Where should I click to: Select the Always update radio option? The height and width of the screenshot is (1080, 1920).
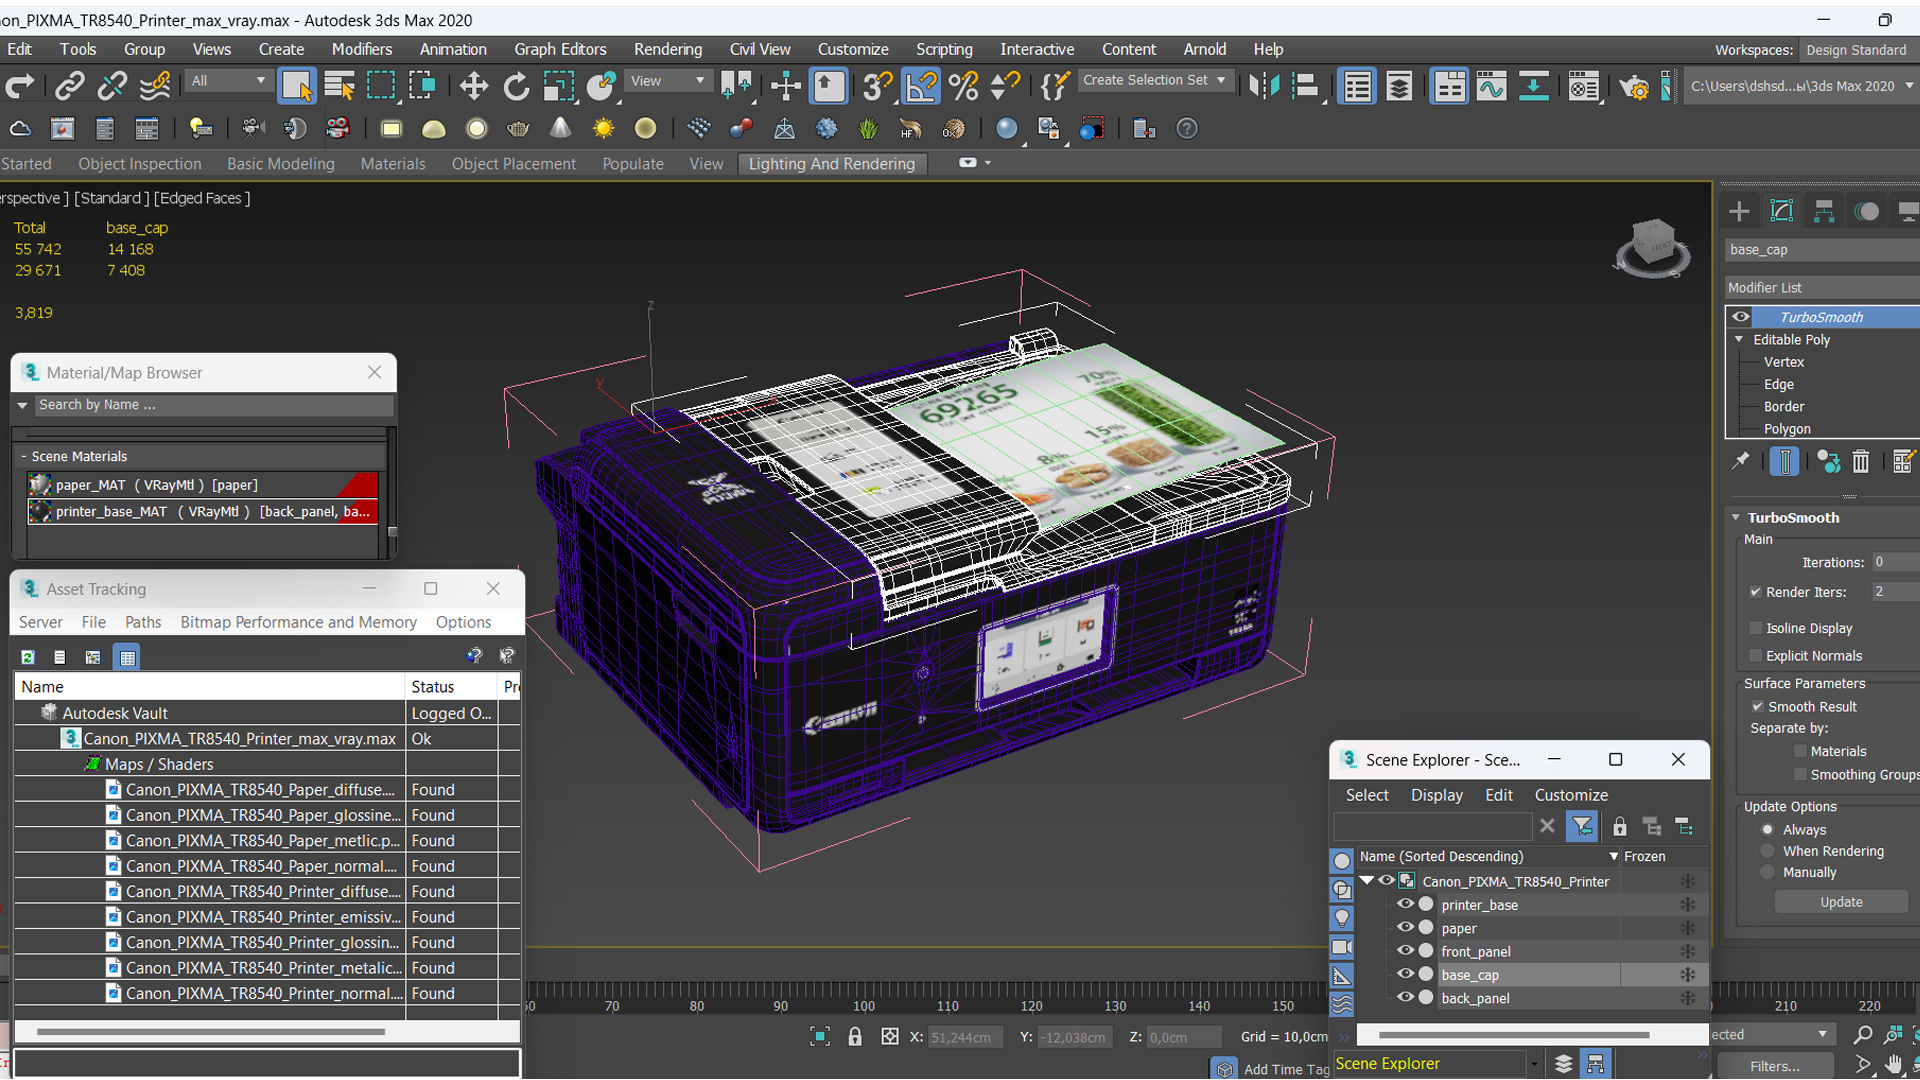(1767, 829)
